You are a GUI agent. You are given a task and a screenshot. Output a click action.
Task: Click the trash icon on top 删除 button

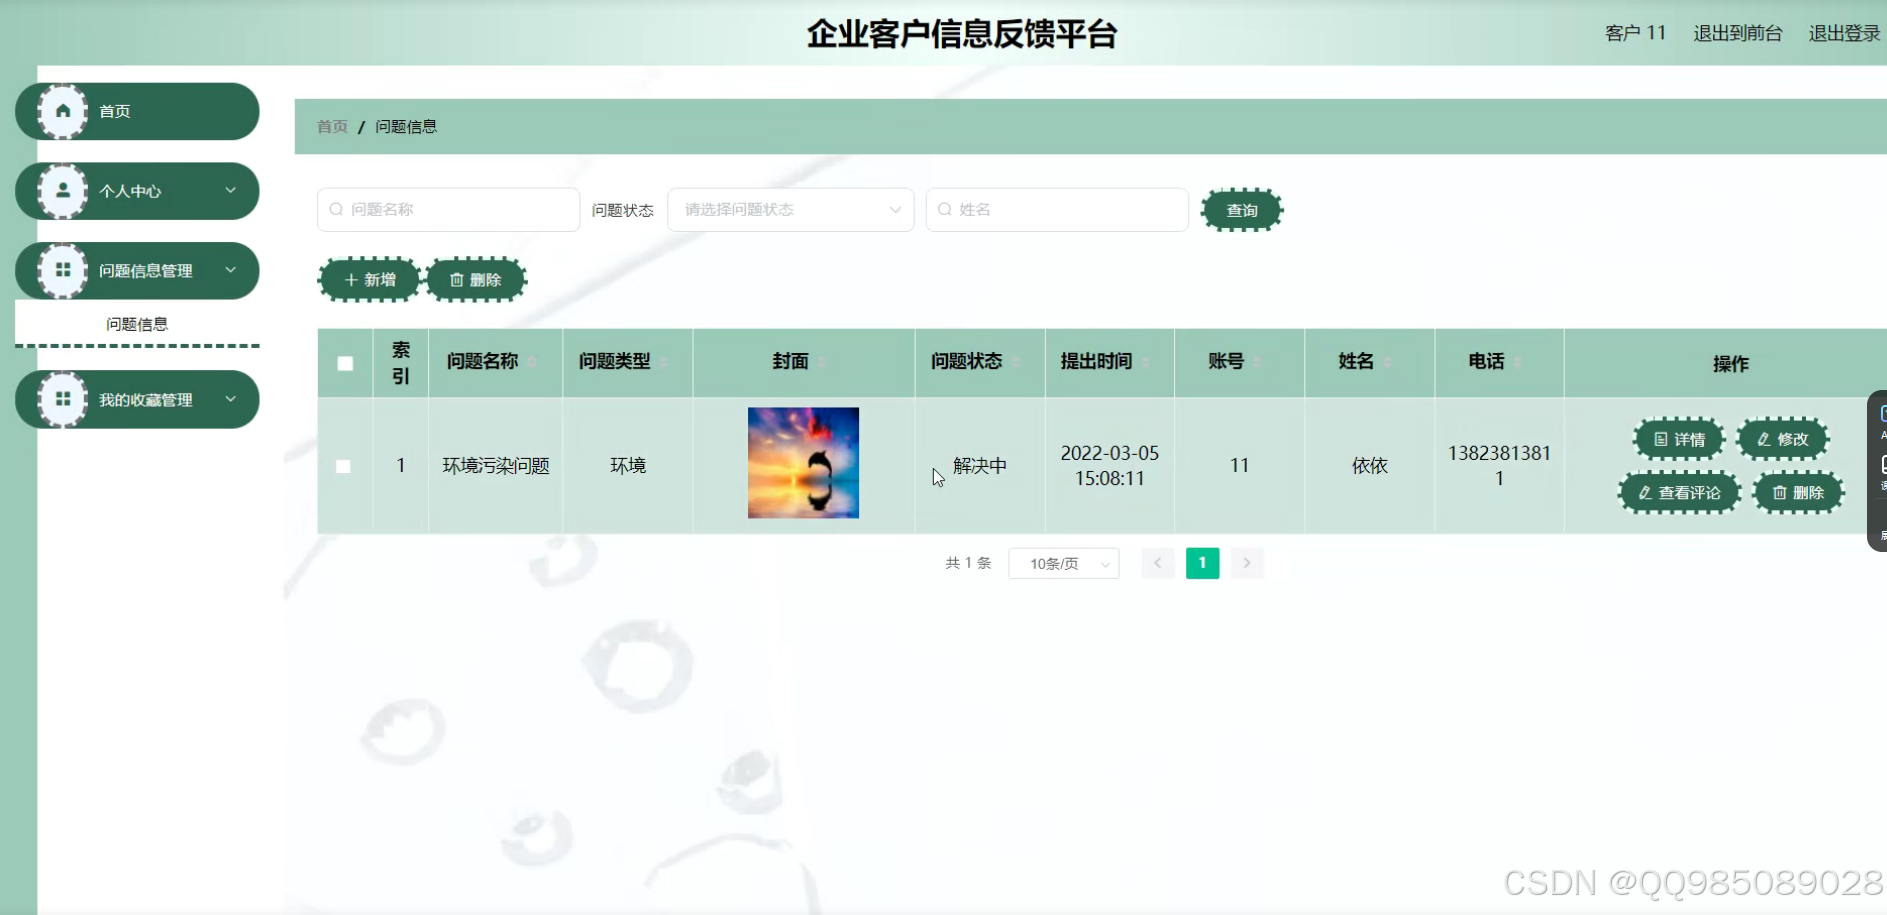[x=458, y=280]
